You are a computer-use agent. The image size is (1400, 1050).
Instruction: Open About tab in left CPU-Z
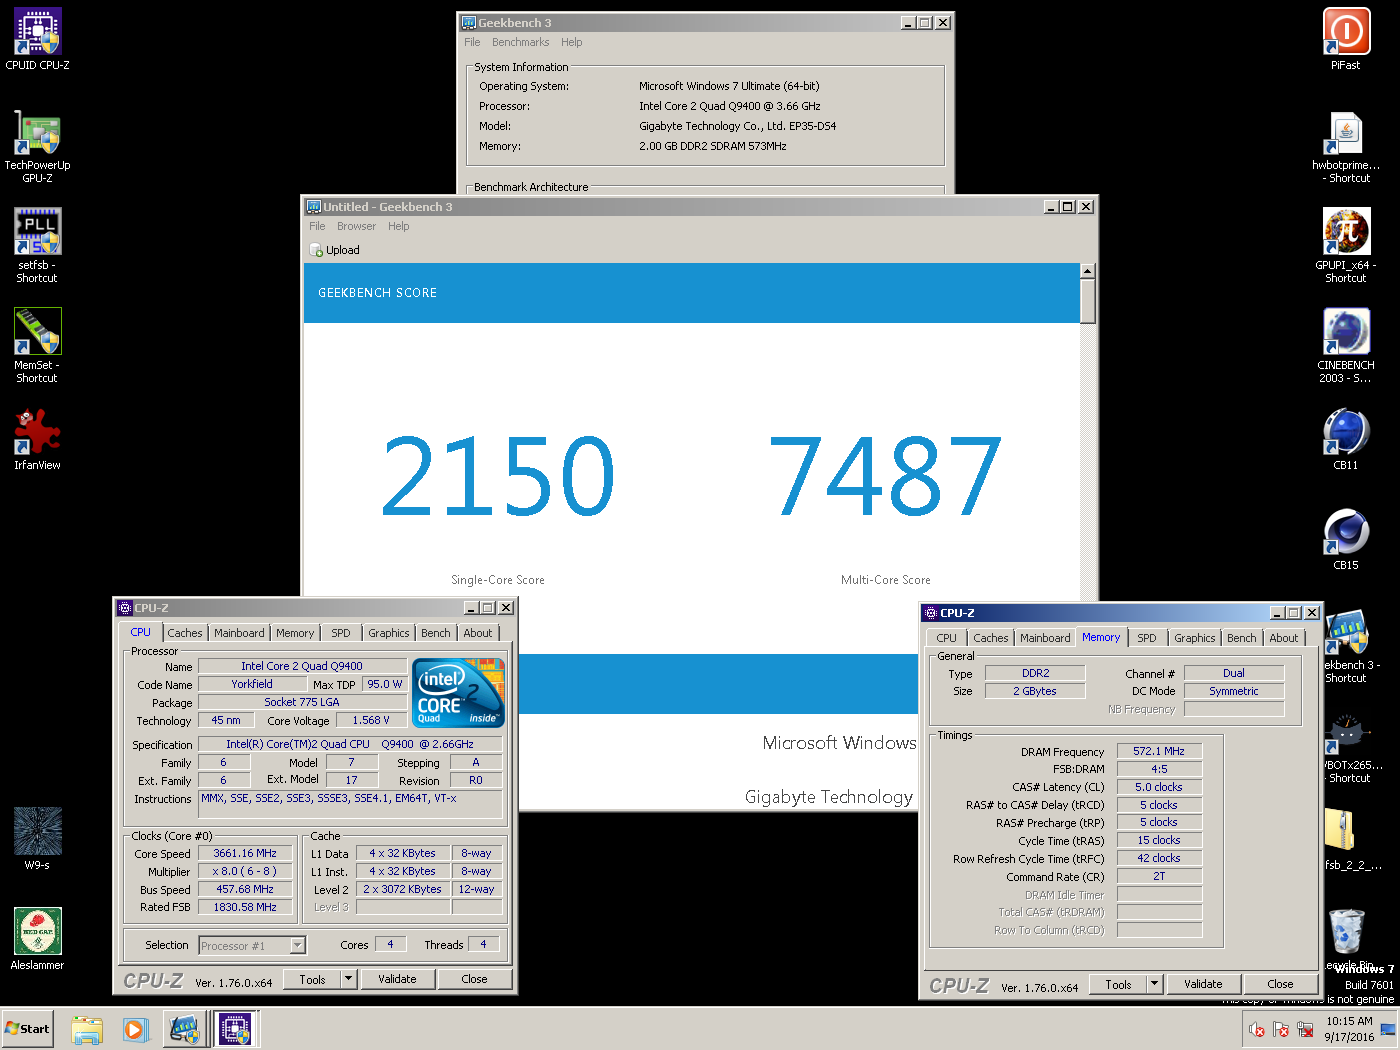pyautogui.click(x=478, y=633)
